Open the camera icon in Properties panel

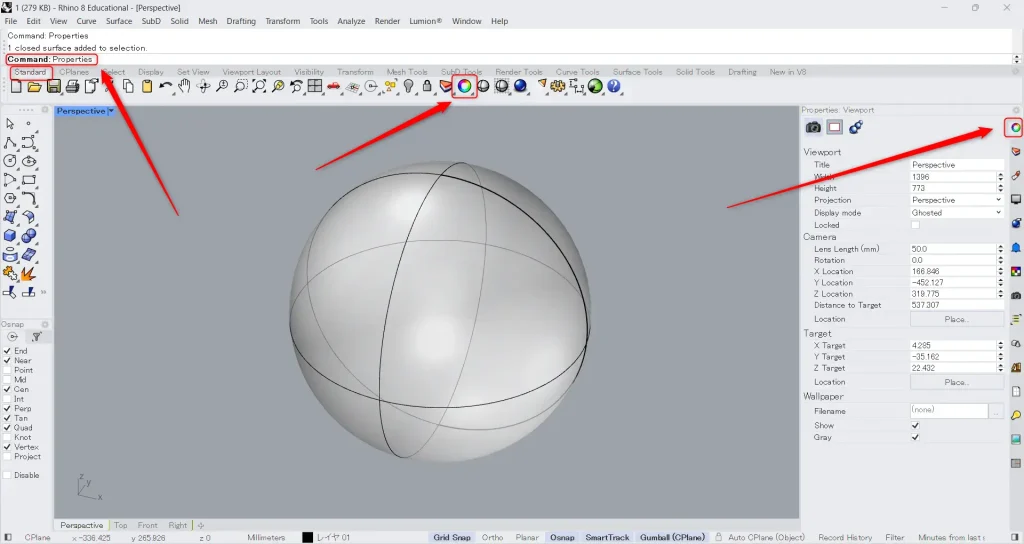point(813,127)
